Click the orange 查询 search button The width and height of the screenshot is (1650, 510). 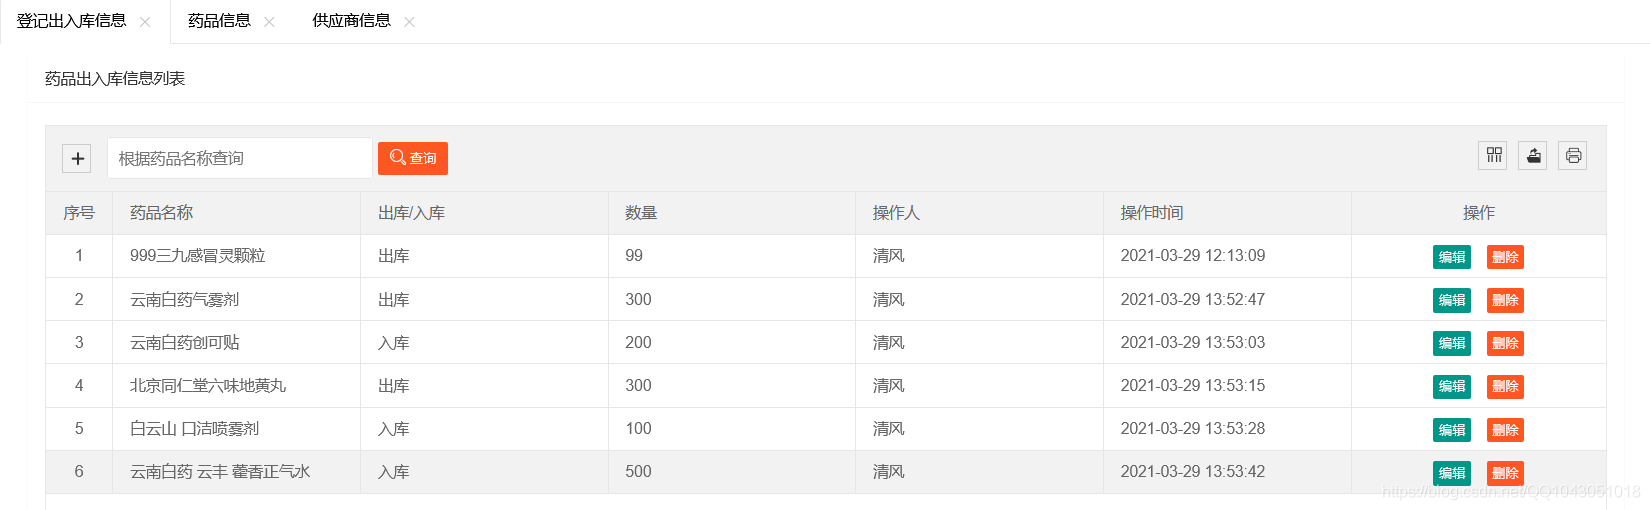(412, 158)
